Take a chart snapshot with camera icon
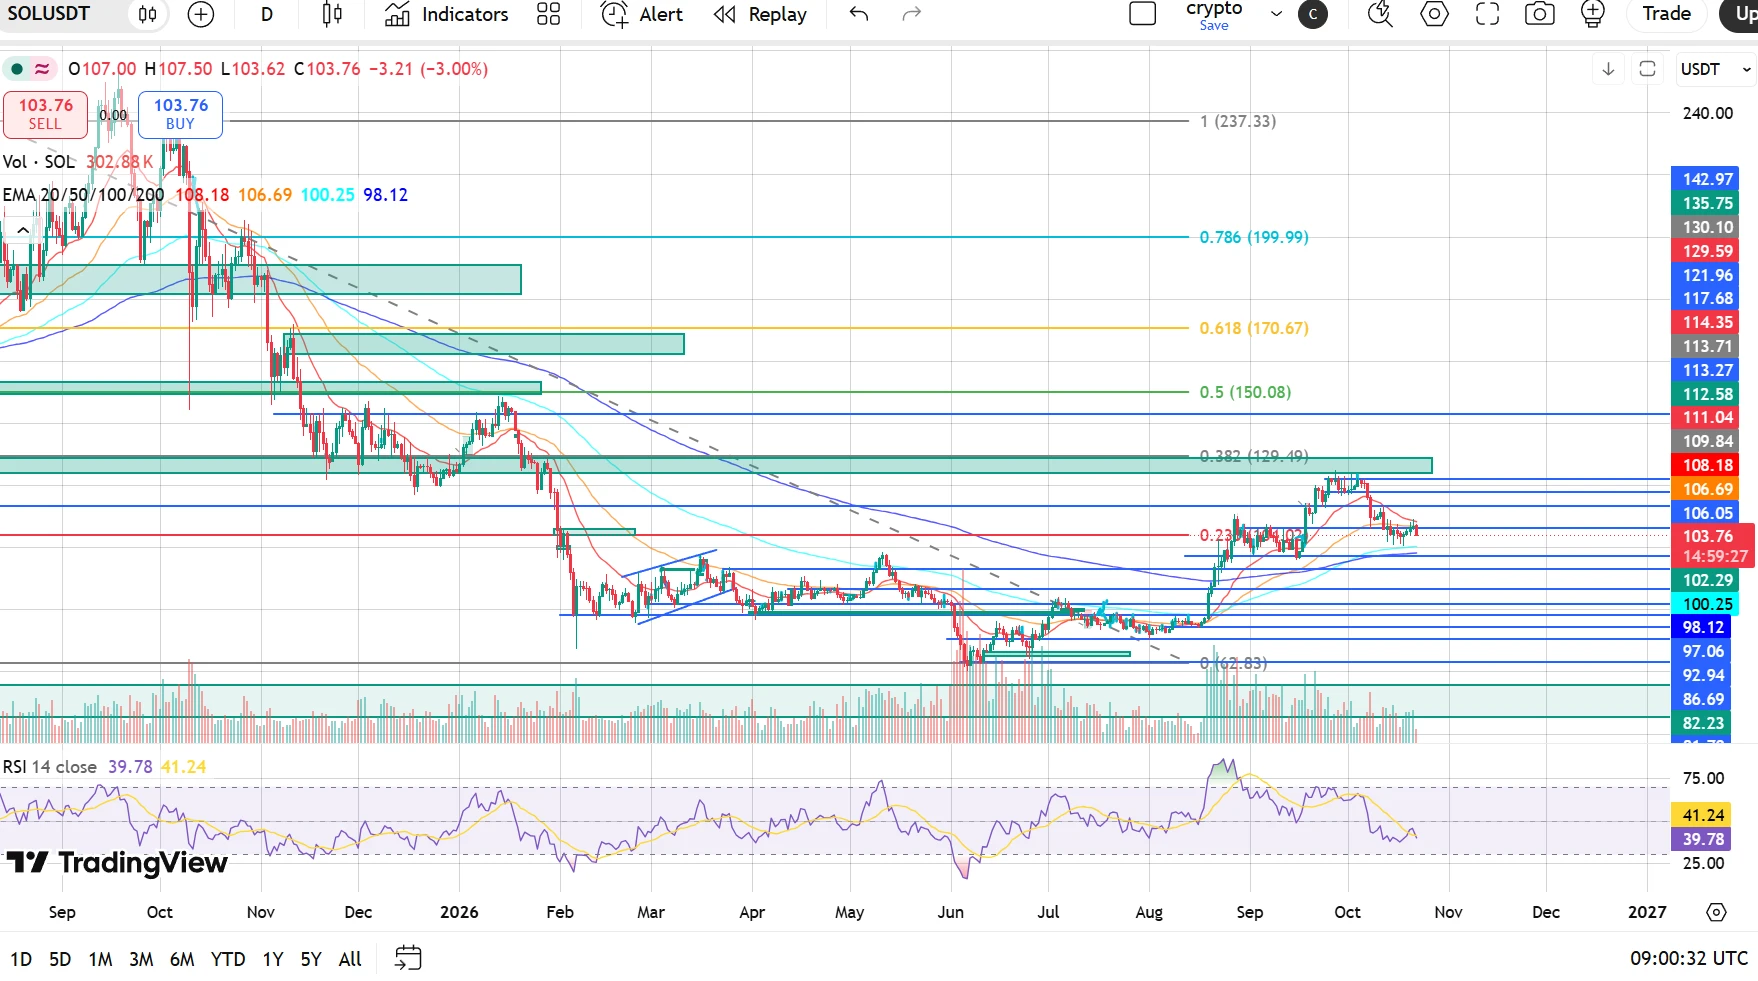 click(1539, 14)
